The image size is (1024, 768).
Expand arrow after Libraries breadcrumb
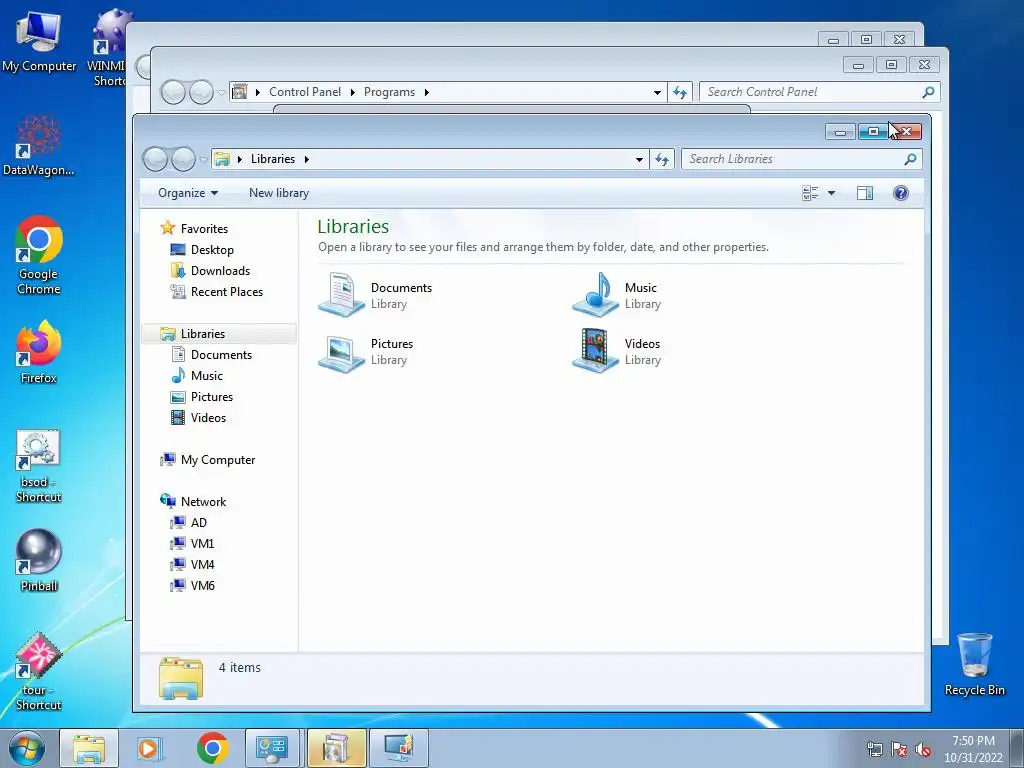(306, 159)
